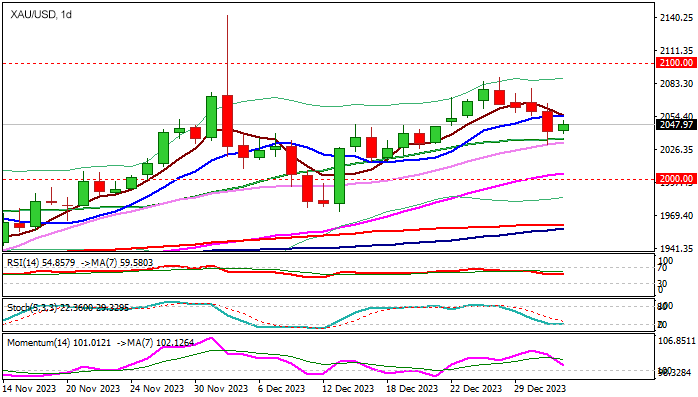This screenshot has height=397, width=698.
Task: Click the 2026.35 price axis value
Action: (x=676, y=150)
